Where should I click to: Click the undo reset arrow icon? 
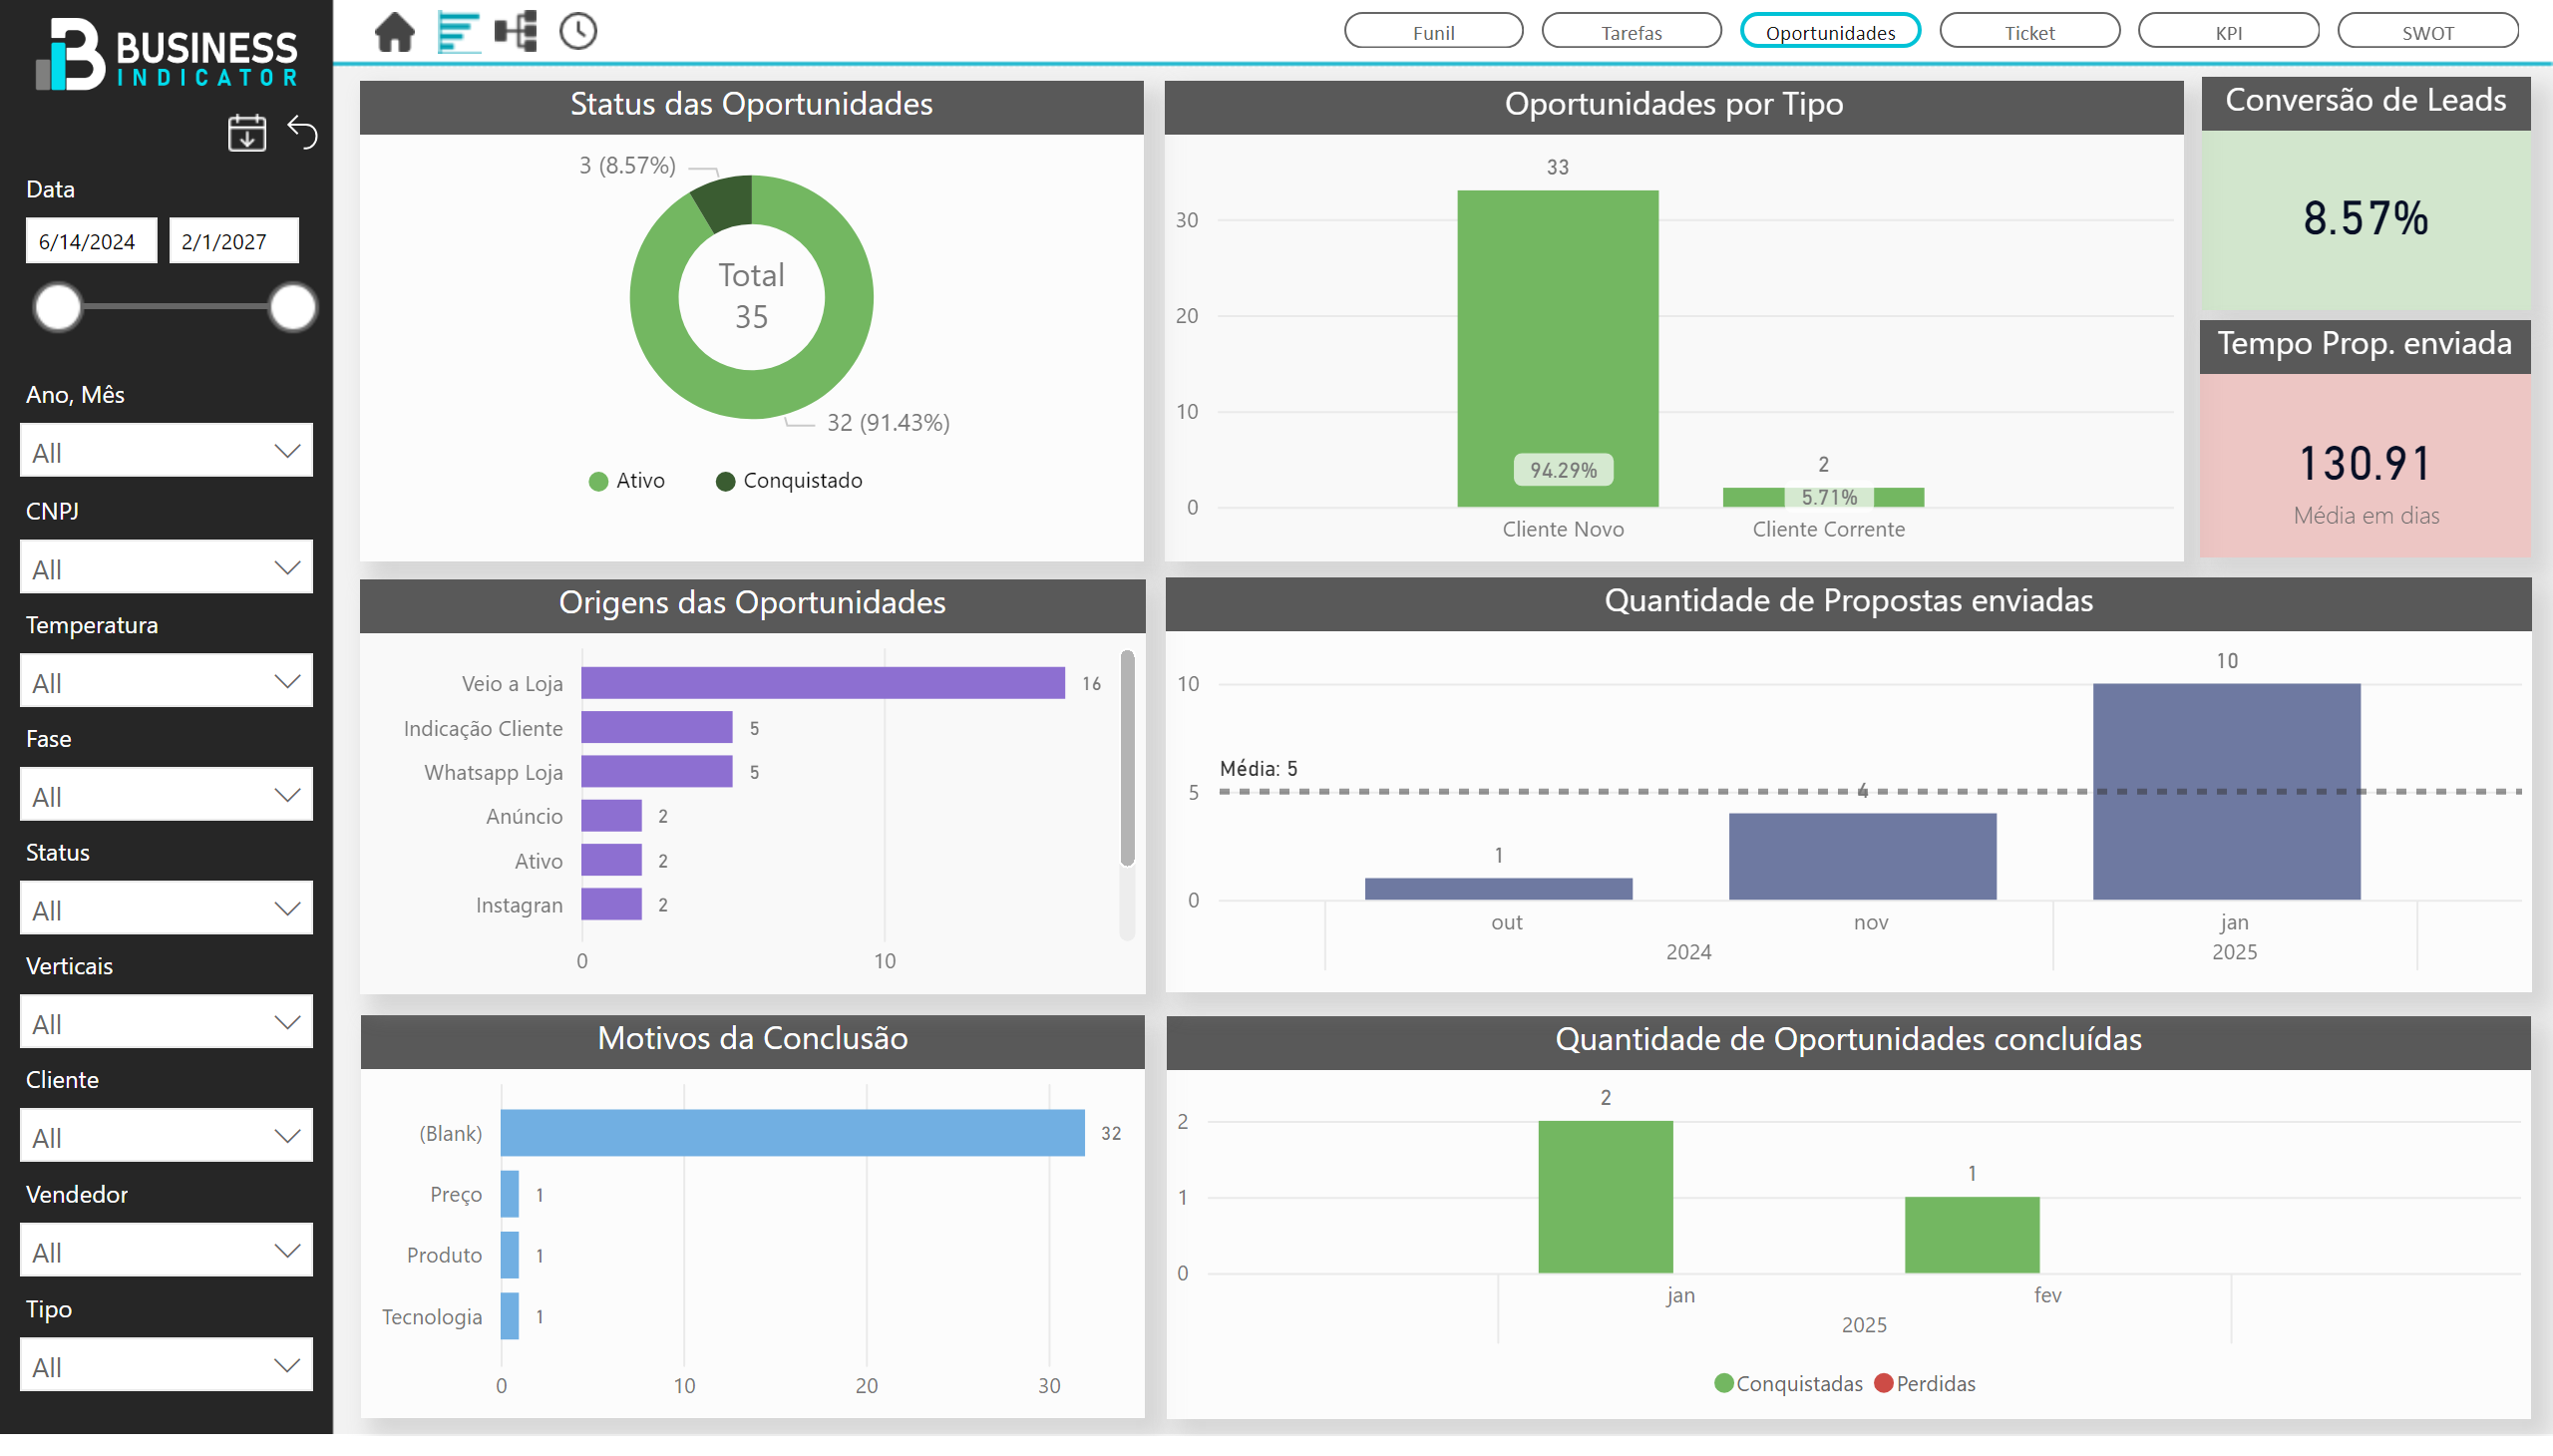(302, 133)
